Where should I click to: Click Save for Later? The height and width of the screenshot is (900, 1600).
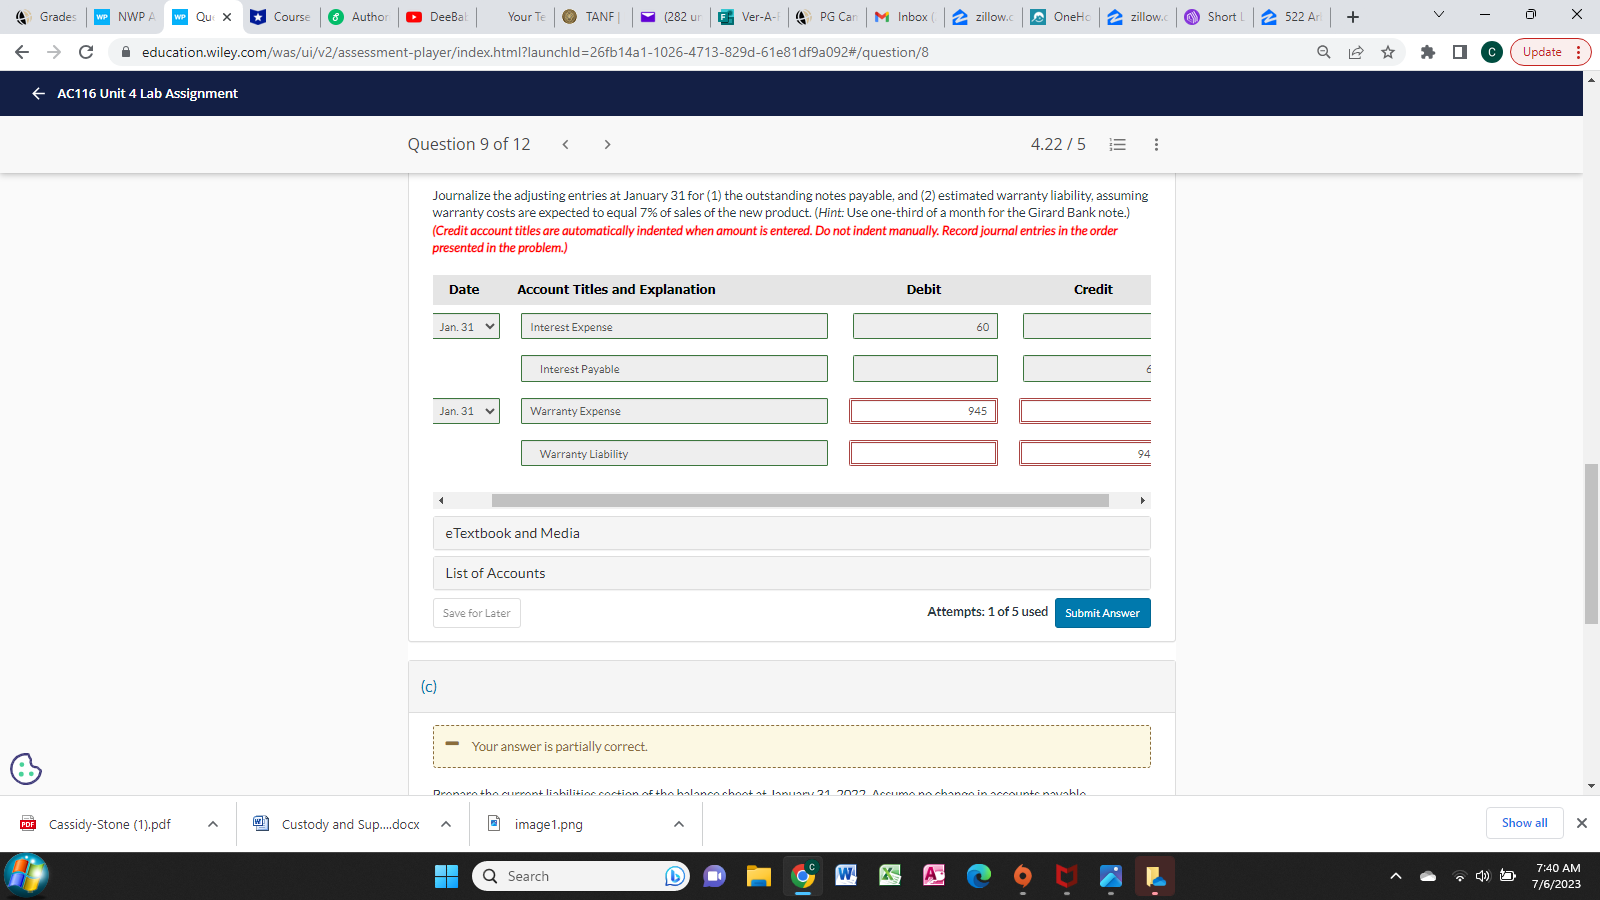click(x=476, y=613)
